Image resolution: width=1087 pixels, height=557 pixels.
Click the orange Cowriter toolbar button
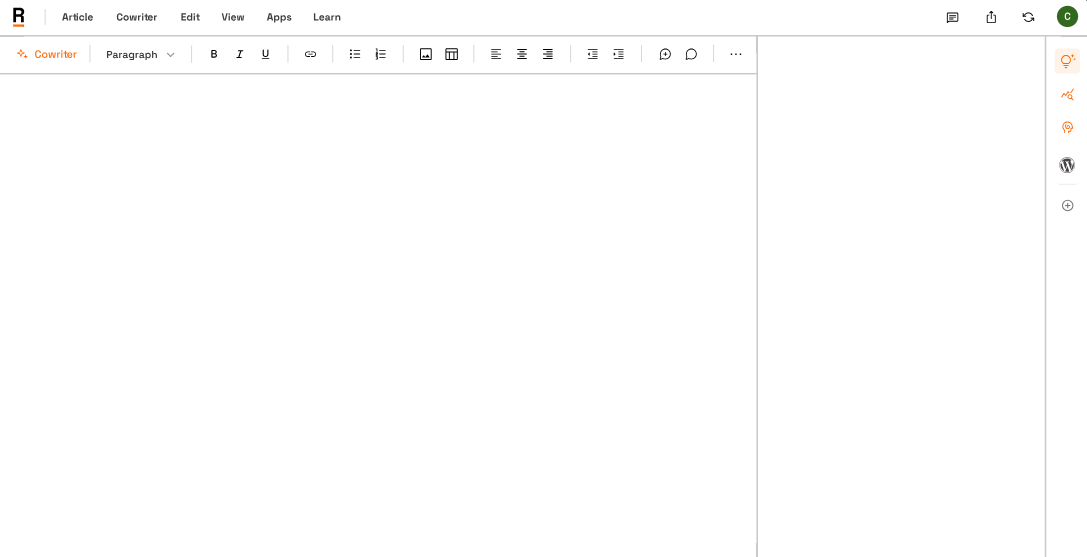pyautogui.click(x=47, y=54)
